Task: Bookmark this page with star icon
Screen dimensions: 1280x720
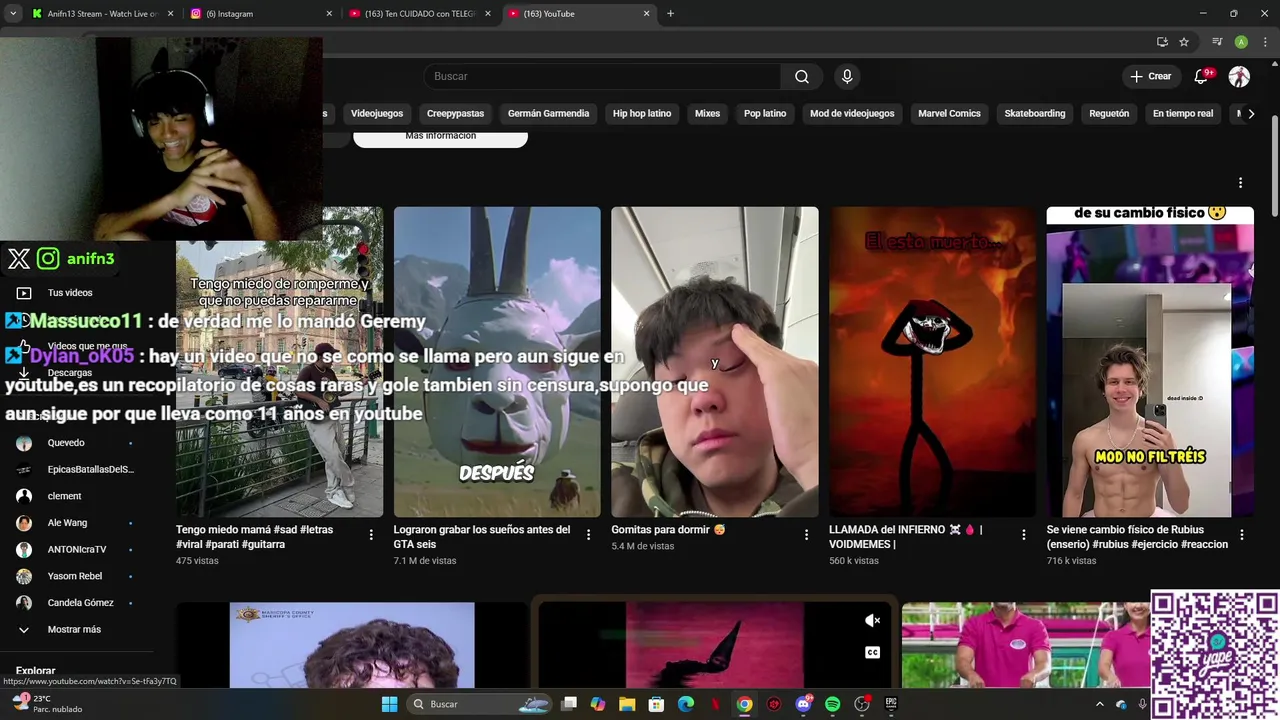Action: coord(1184,42)
